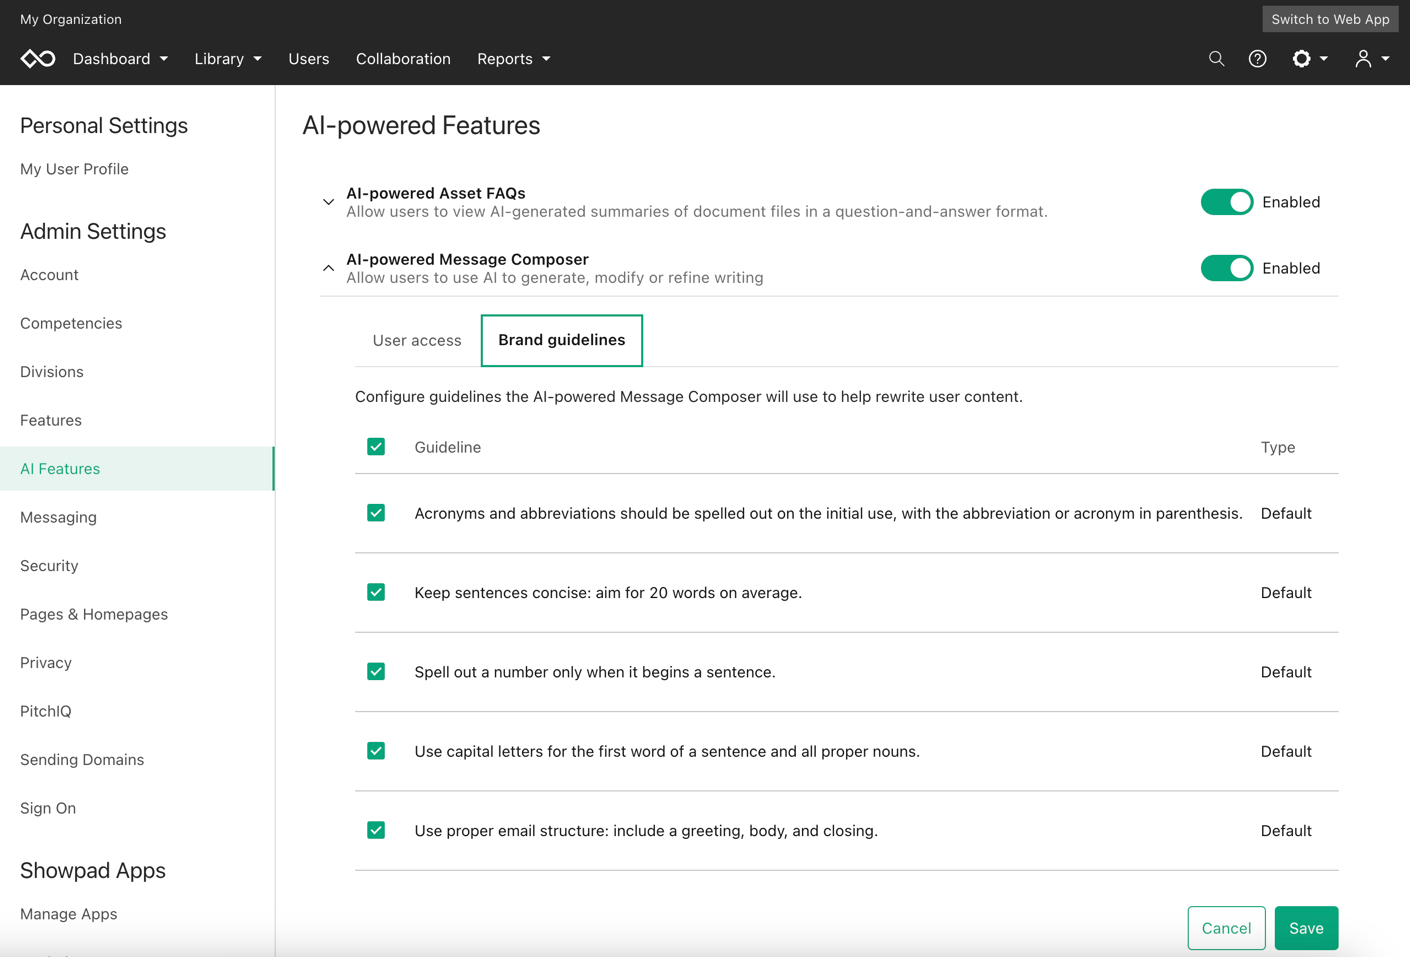Open Privacy admin settings

coord(46,663)
